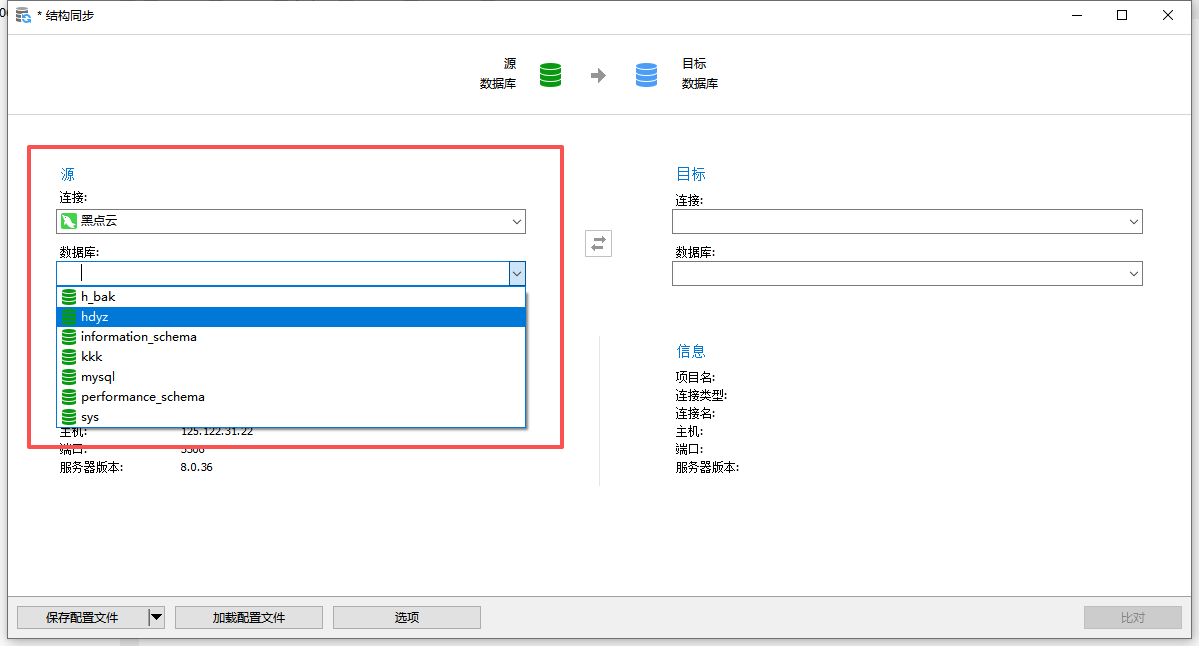Image resolution: width=1199 pixels, height=646 pixels.
Task: Click the 黑点云 connection icon
Action: [69, 221]
